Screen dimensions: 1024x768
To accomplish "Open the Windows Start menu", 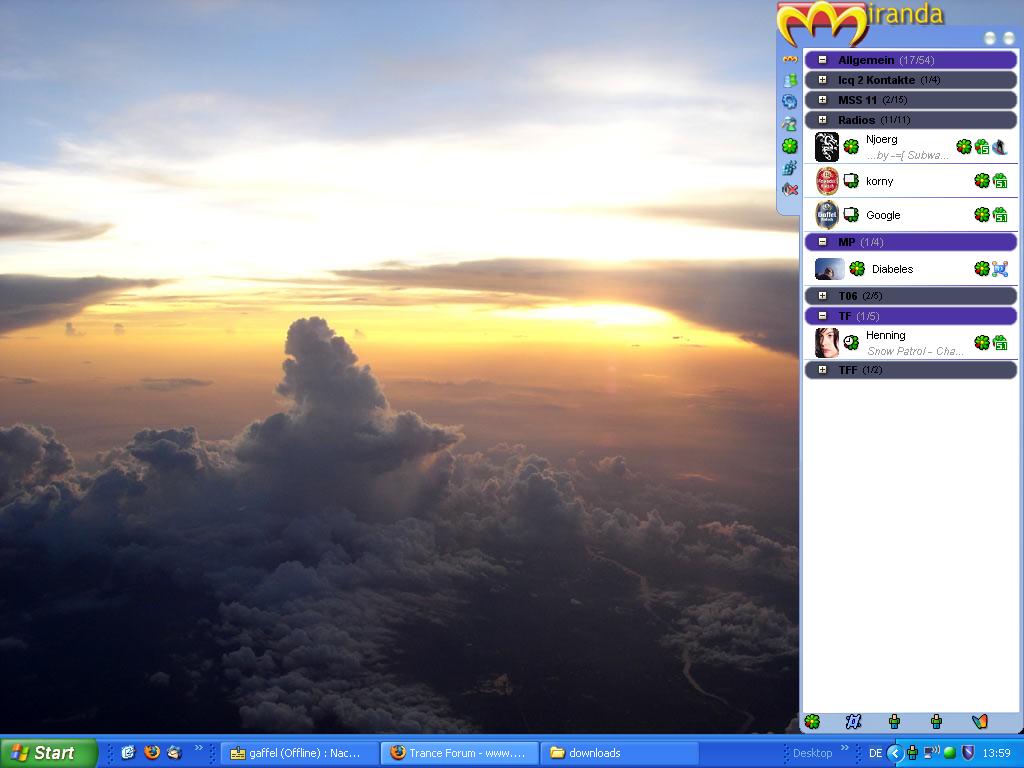I will point(48,753).
